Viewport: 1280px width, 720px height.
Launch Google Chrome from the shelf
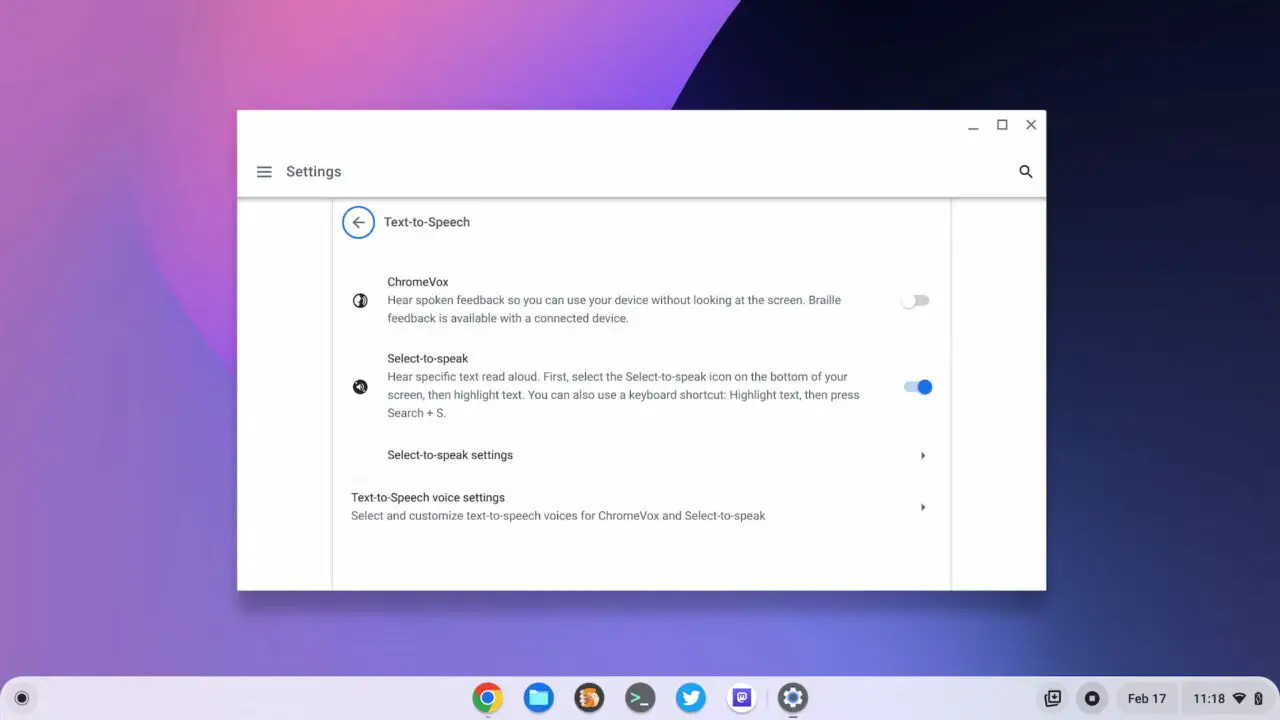click(x=488, y=698)
